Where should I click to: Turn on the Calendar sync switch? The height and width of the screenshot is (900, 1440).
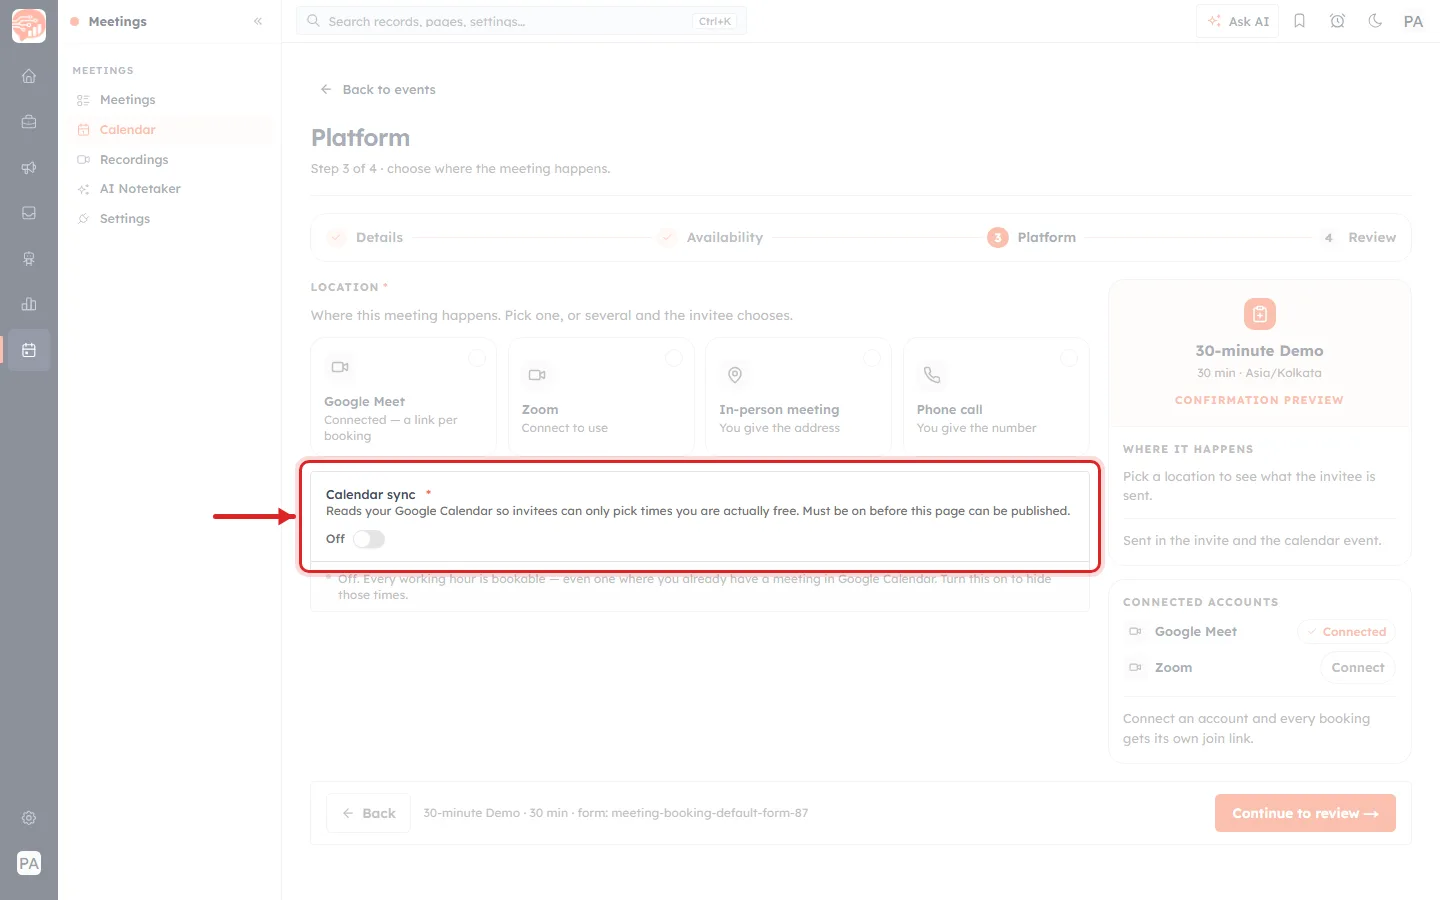tap(369, 539)
